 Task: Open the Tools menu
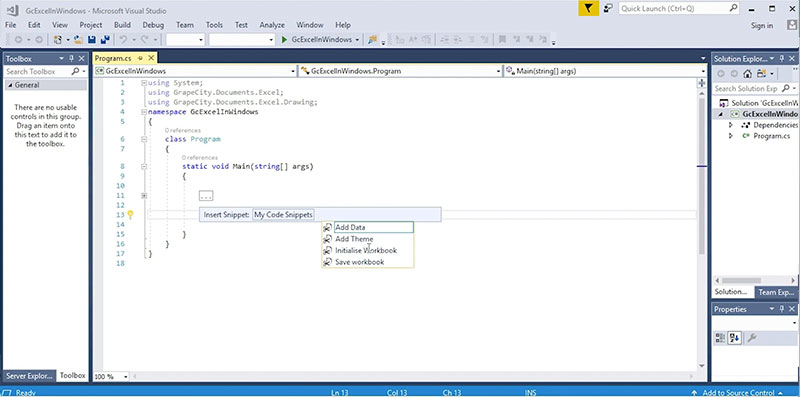click(214, 25)
